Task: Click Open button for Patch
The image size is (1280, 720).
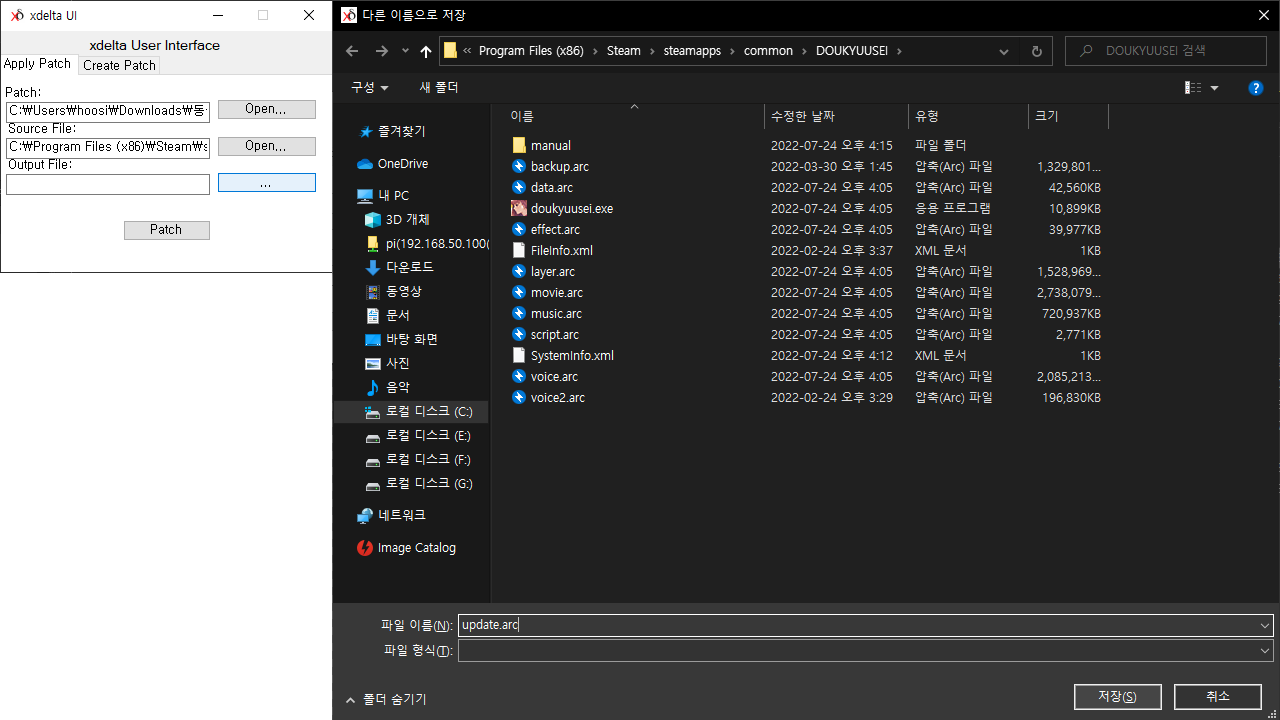Action: pos(266,109)
